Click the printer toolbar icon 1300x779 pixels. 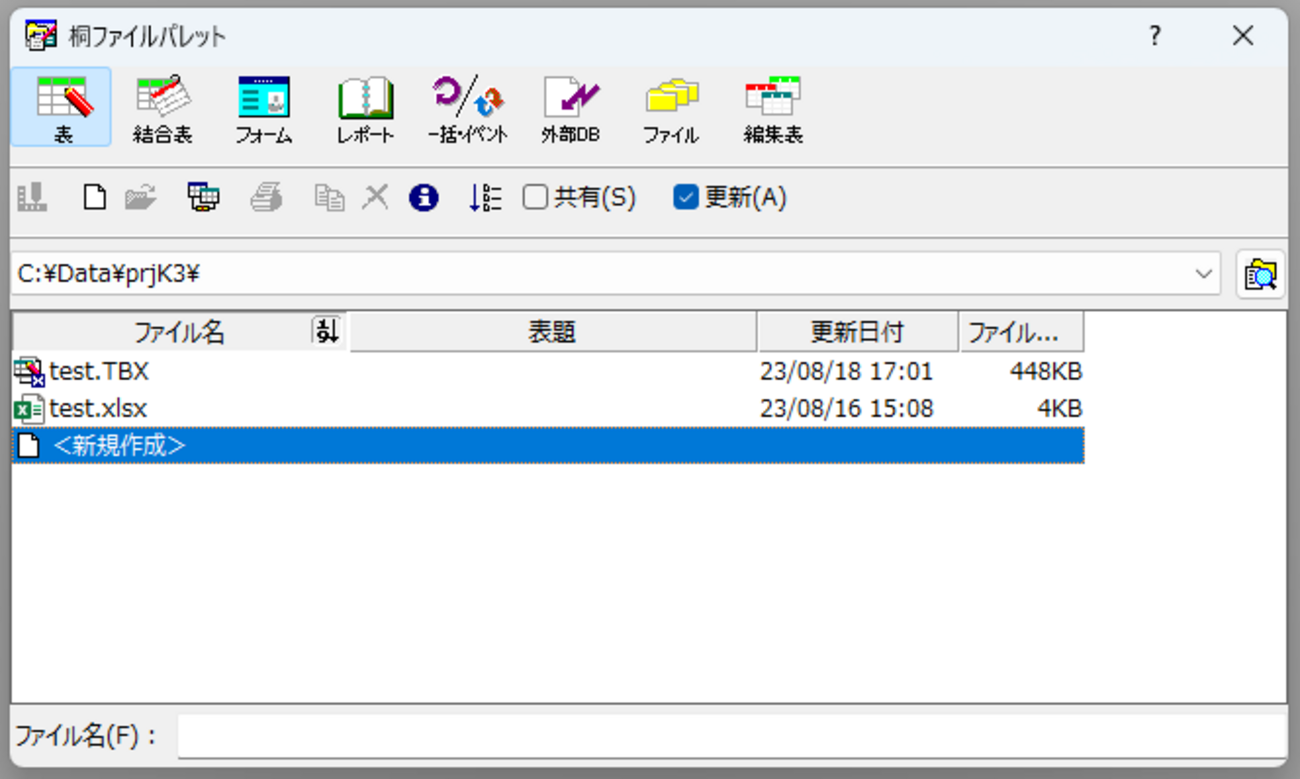pyautogui.click(x=266, y=198)
